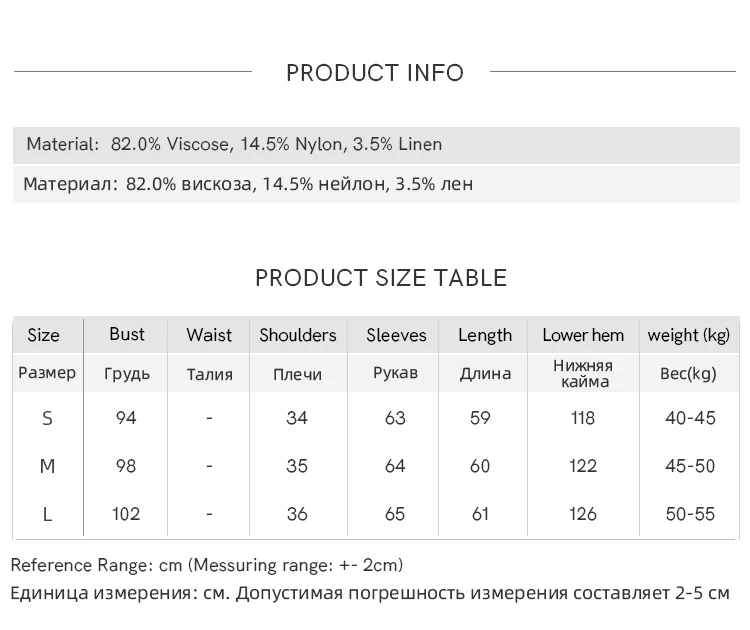The height and width of the screenshot is (630, 750).
Task: Click the Size column header
Action: tap(43, 335)
